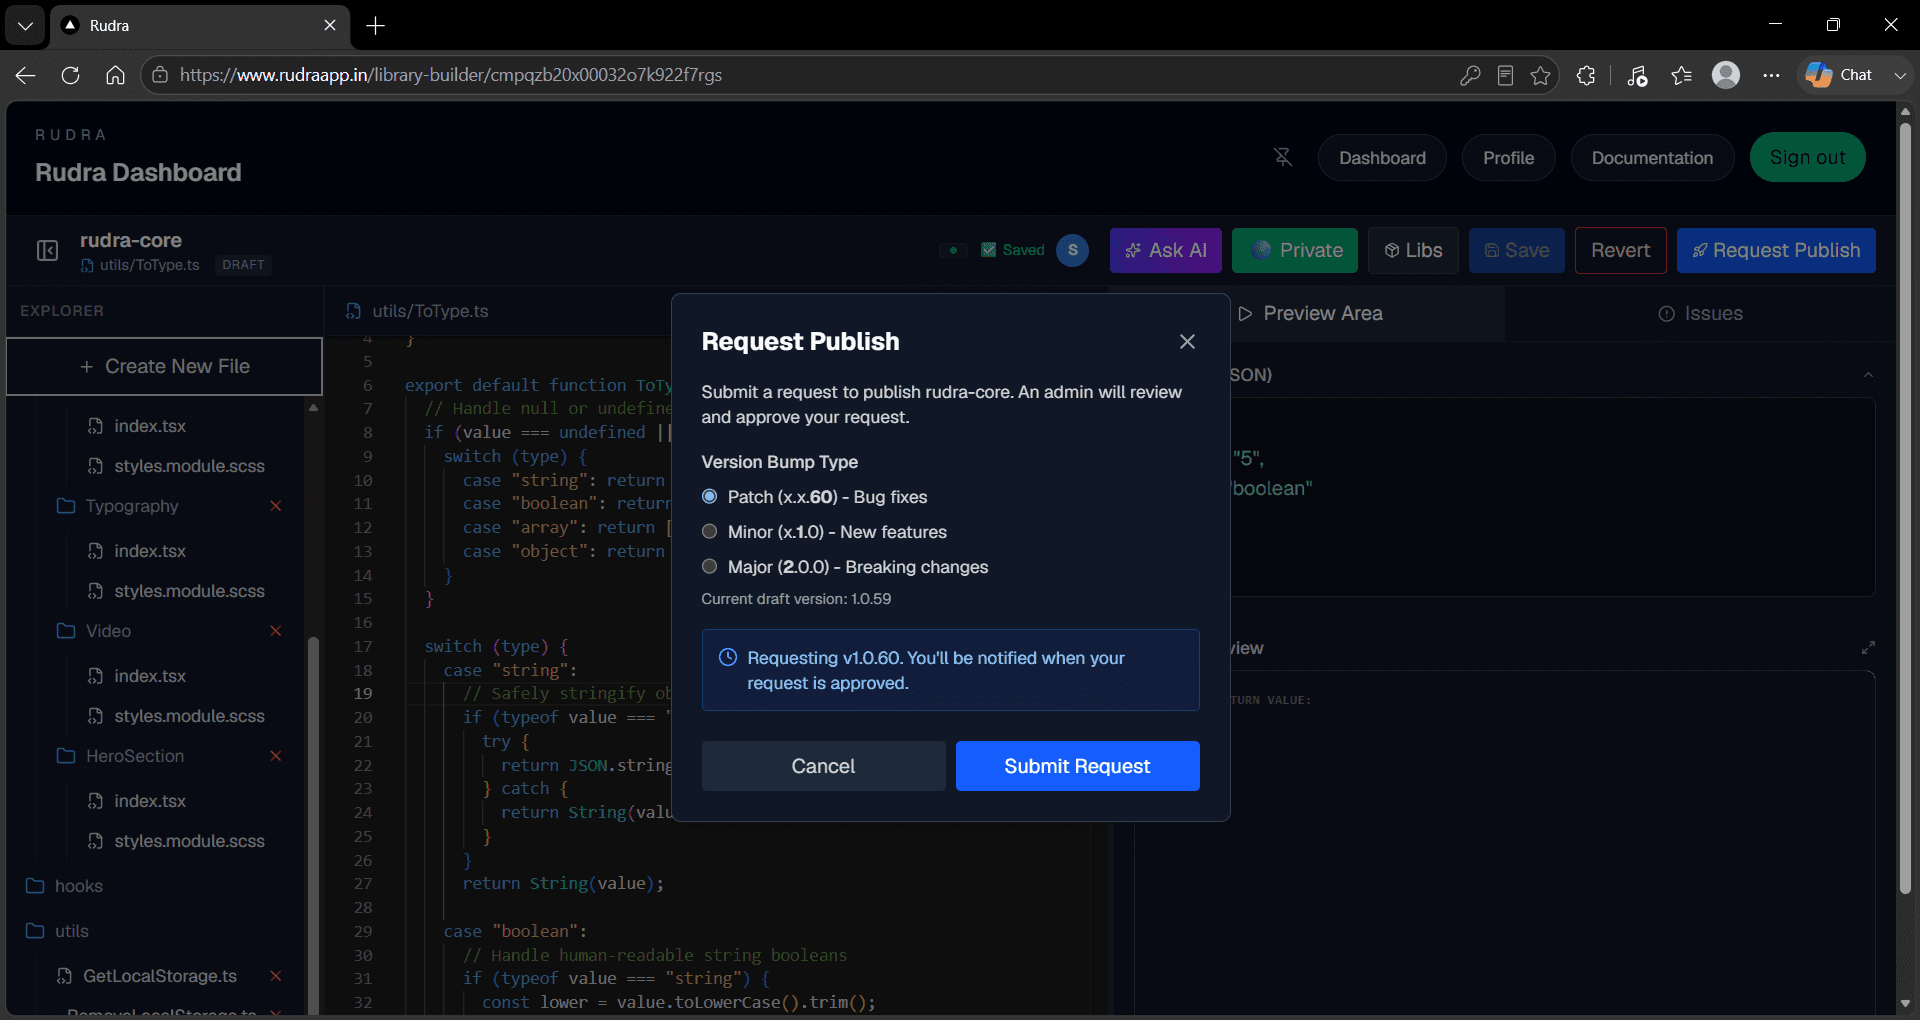Click the Saved status checkmark
This screenshot has height=1020, width=1920.
tap(988, 250)
